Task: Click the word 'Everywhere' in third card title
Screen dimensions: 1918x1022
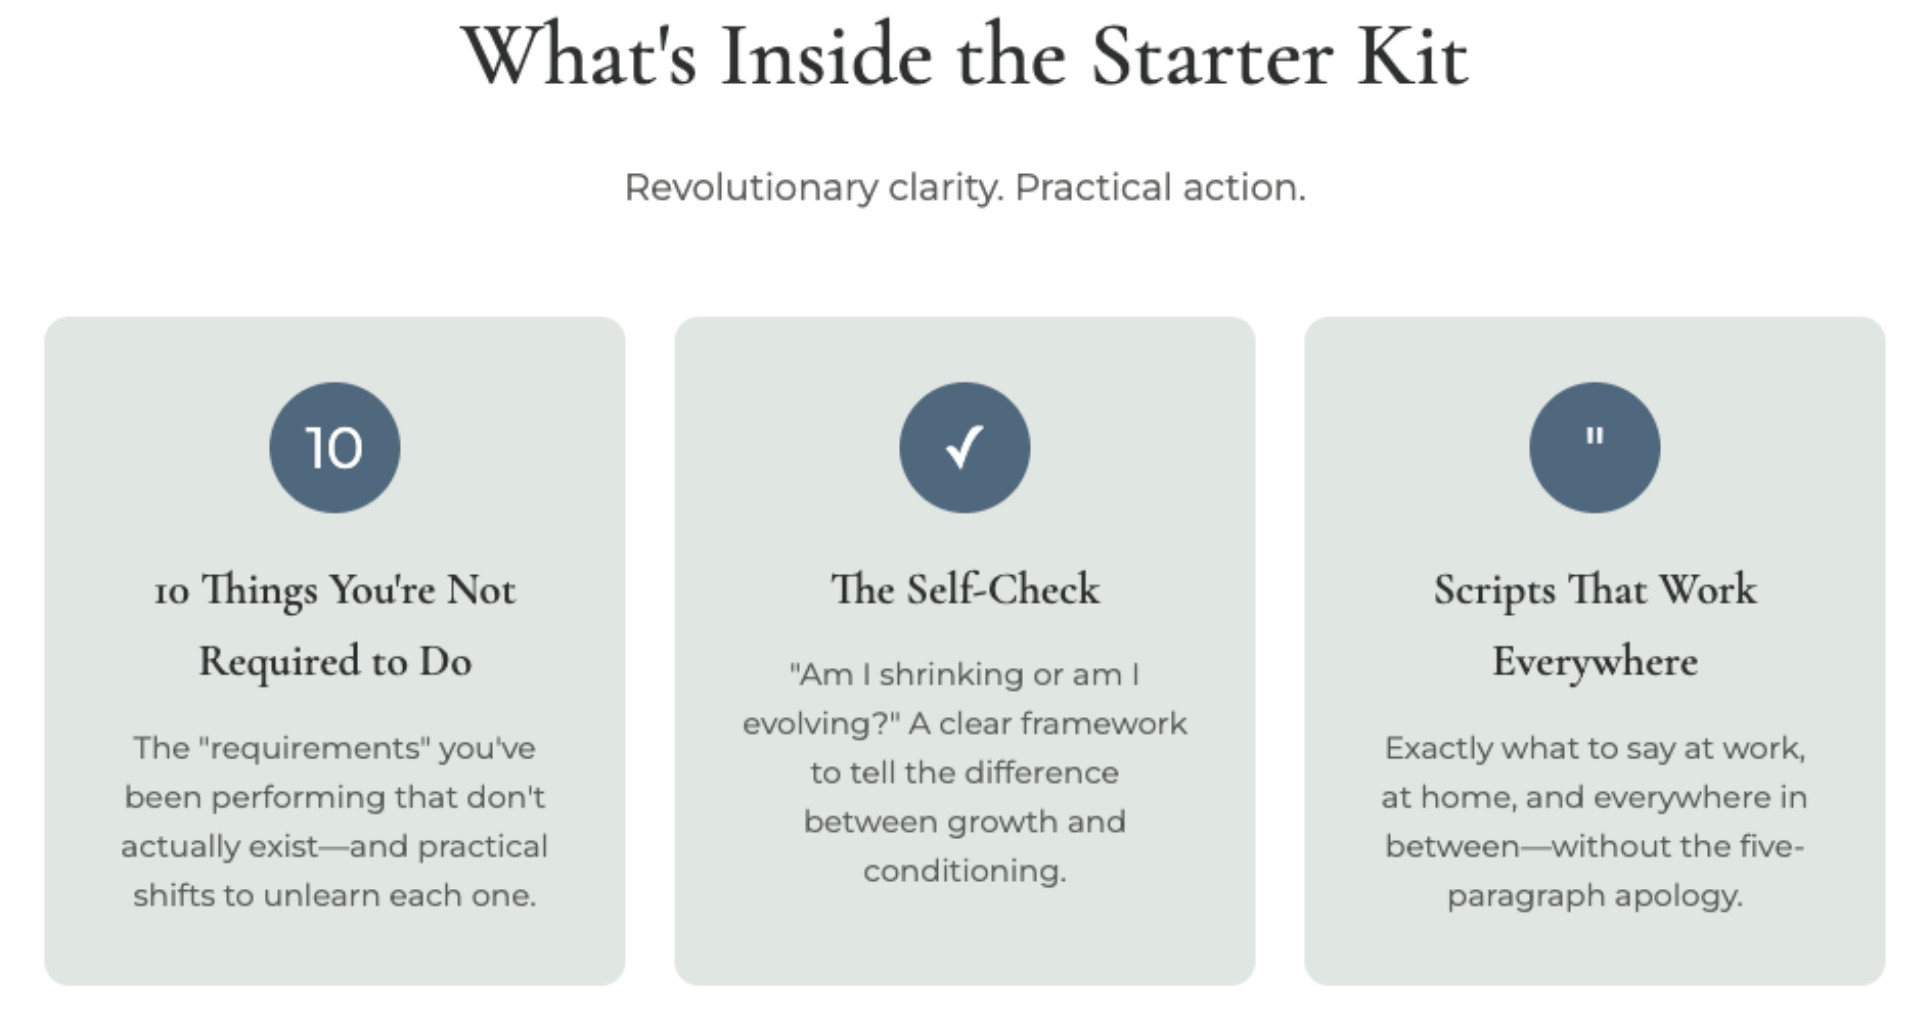Action: (1594, 661)
